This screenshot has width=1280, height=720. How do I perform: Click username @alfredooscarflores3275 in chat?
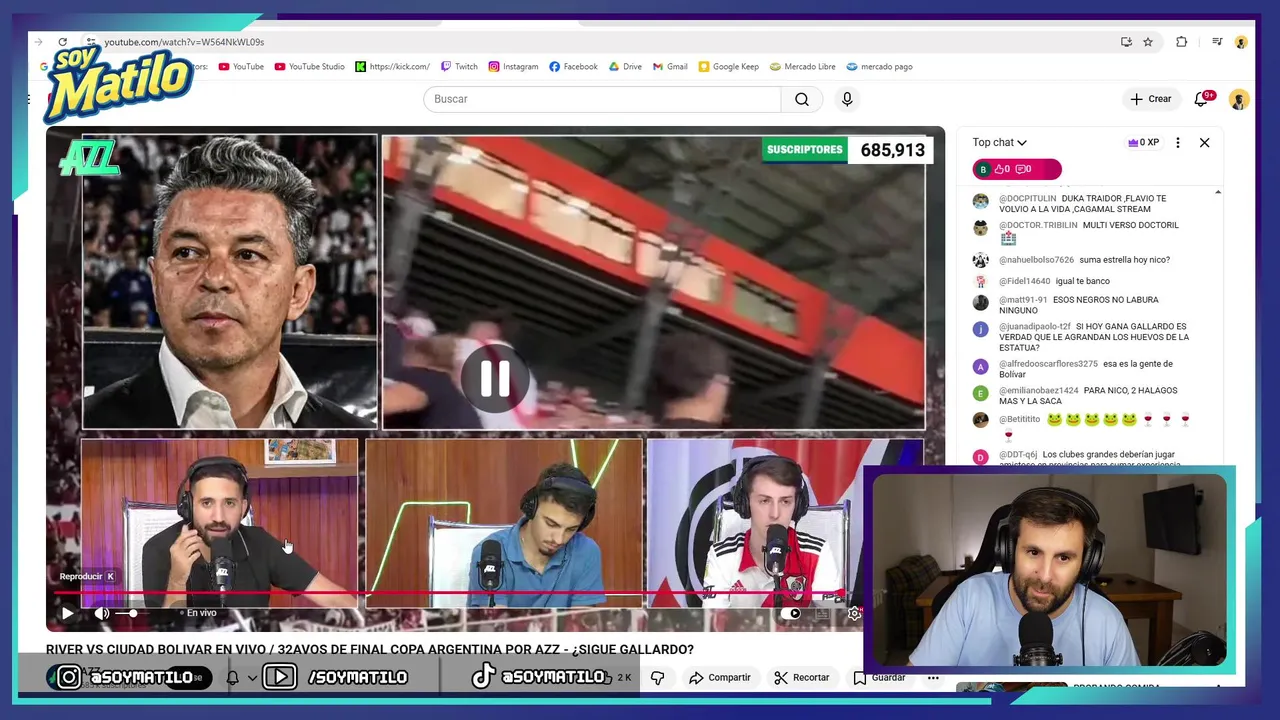pyautogui.click(x=1048, y=364)
